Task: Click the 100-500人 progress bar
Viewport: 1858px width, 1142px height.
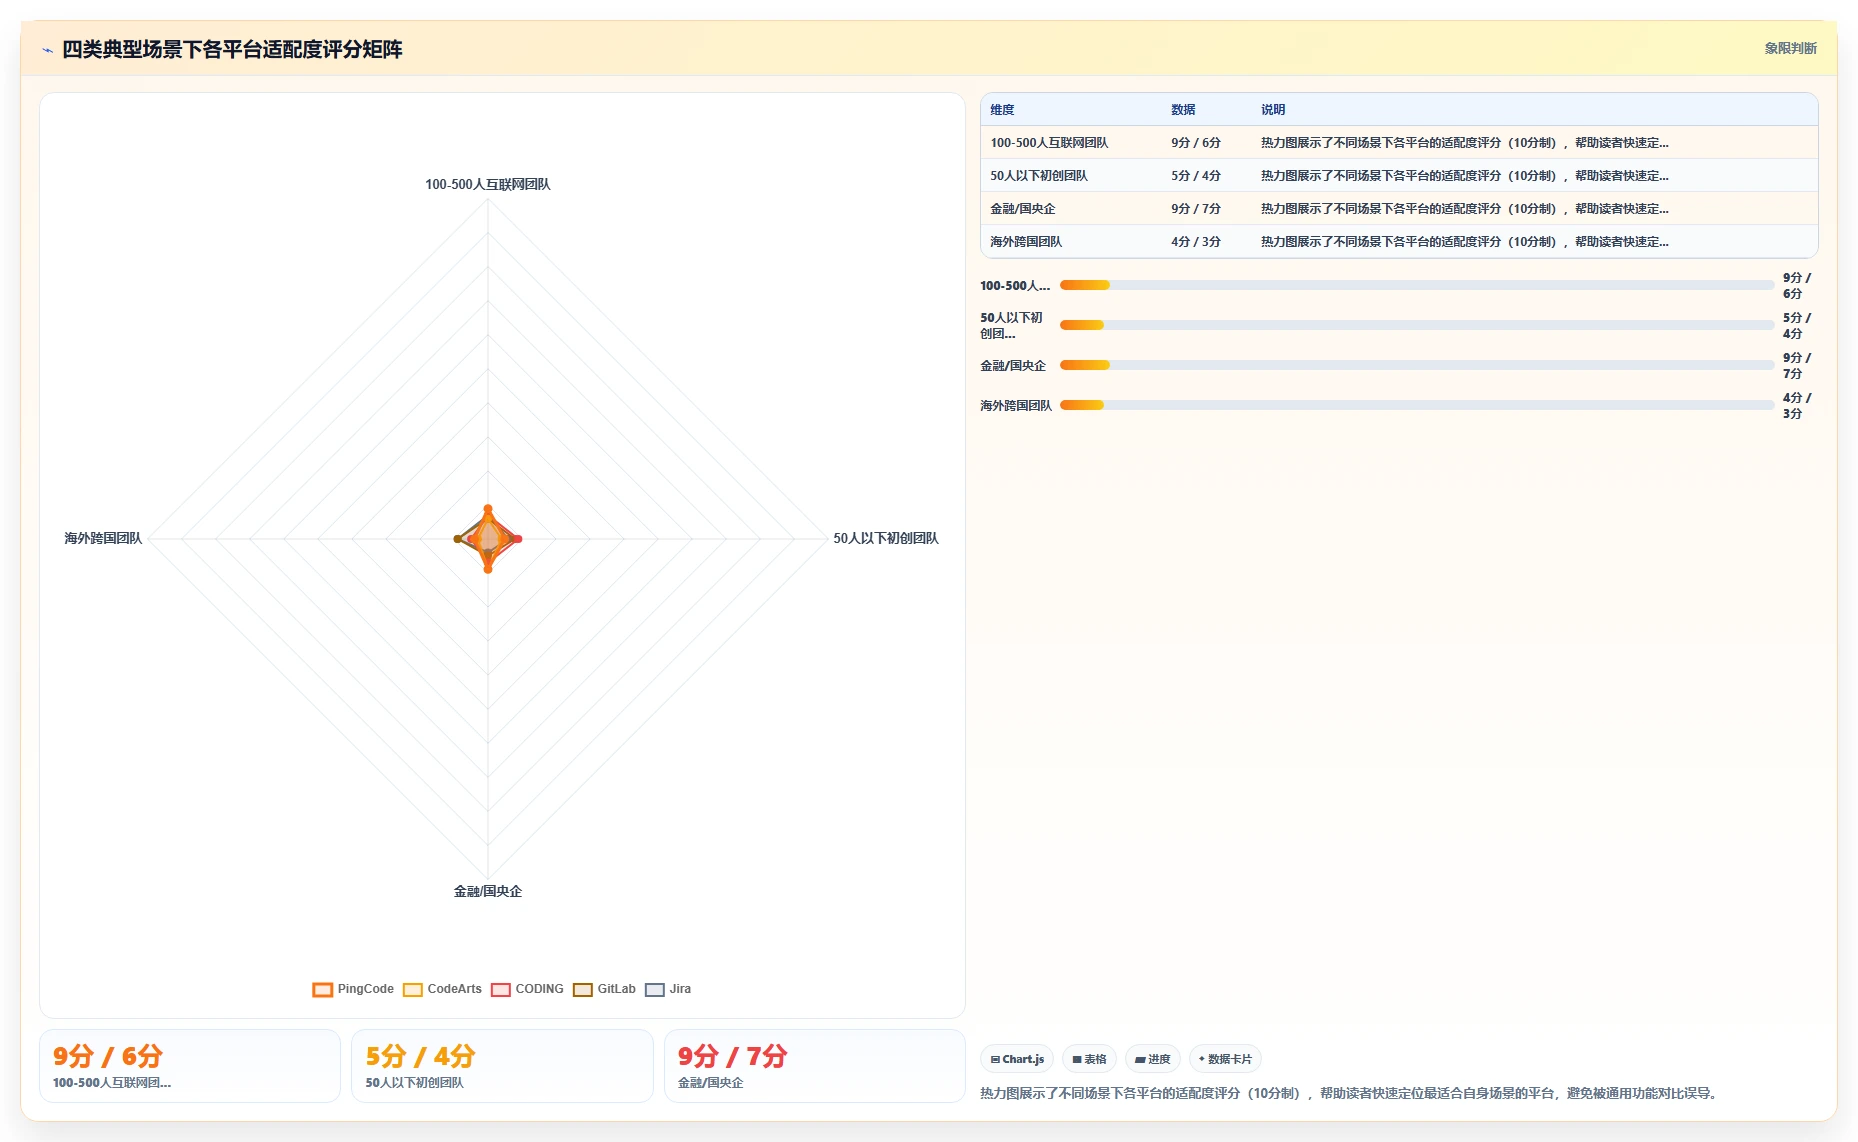Action: click(x=1417, y=285)
